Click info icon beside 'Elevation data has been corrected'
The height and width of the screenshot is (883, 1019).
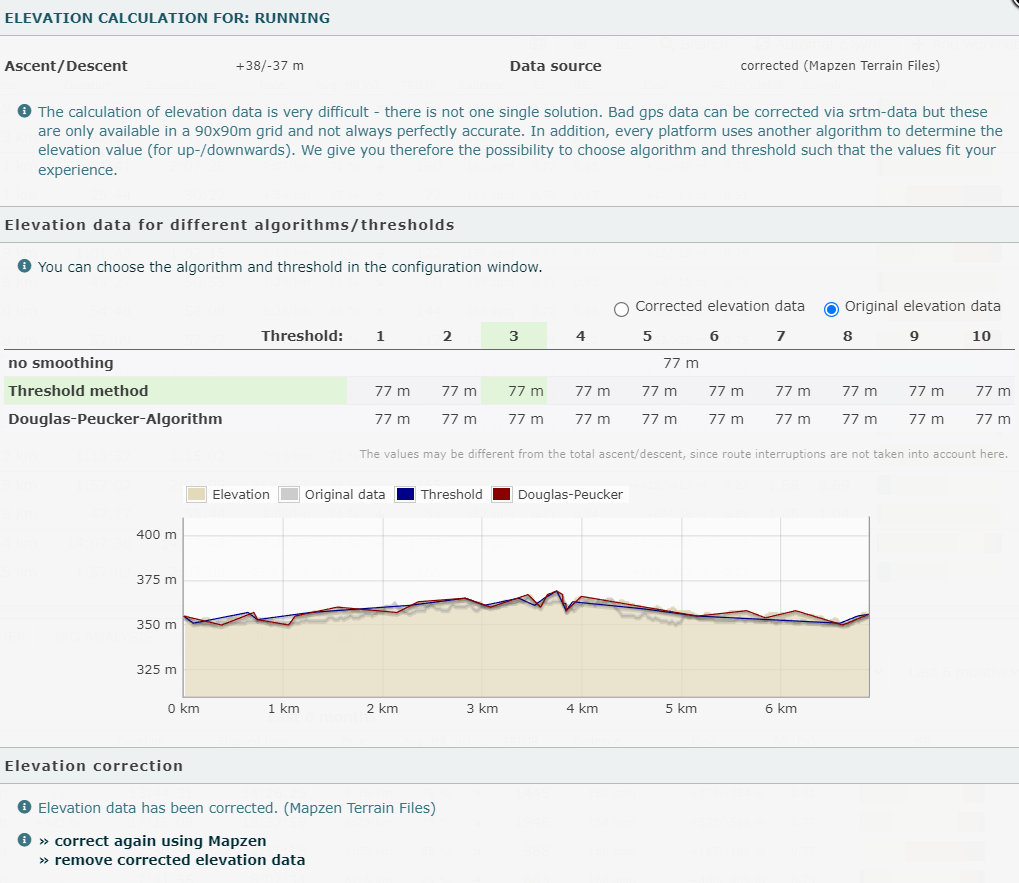24,807
